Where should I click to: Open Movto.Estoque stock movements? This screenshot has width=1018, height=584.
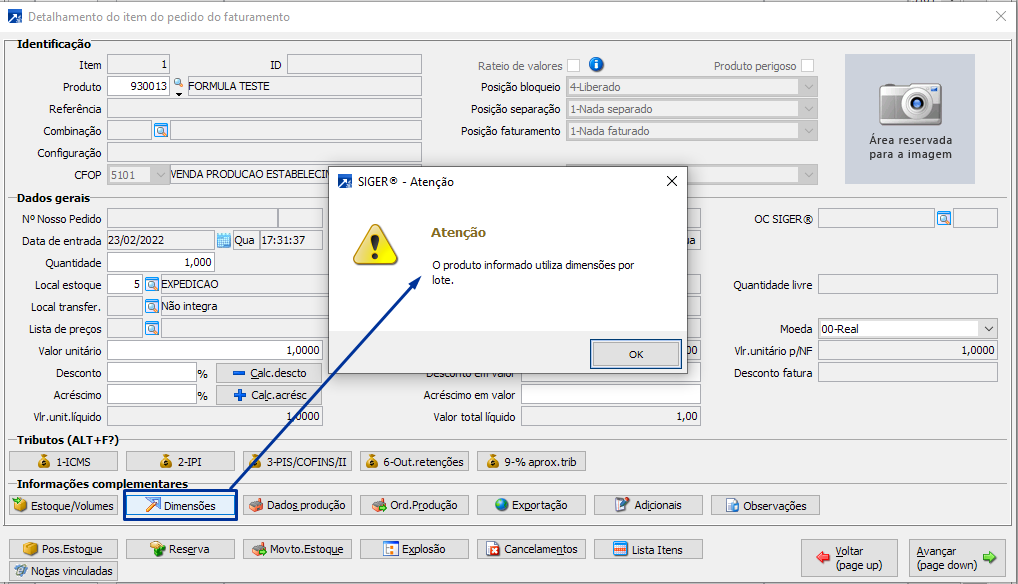[297, 549]
